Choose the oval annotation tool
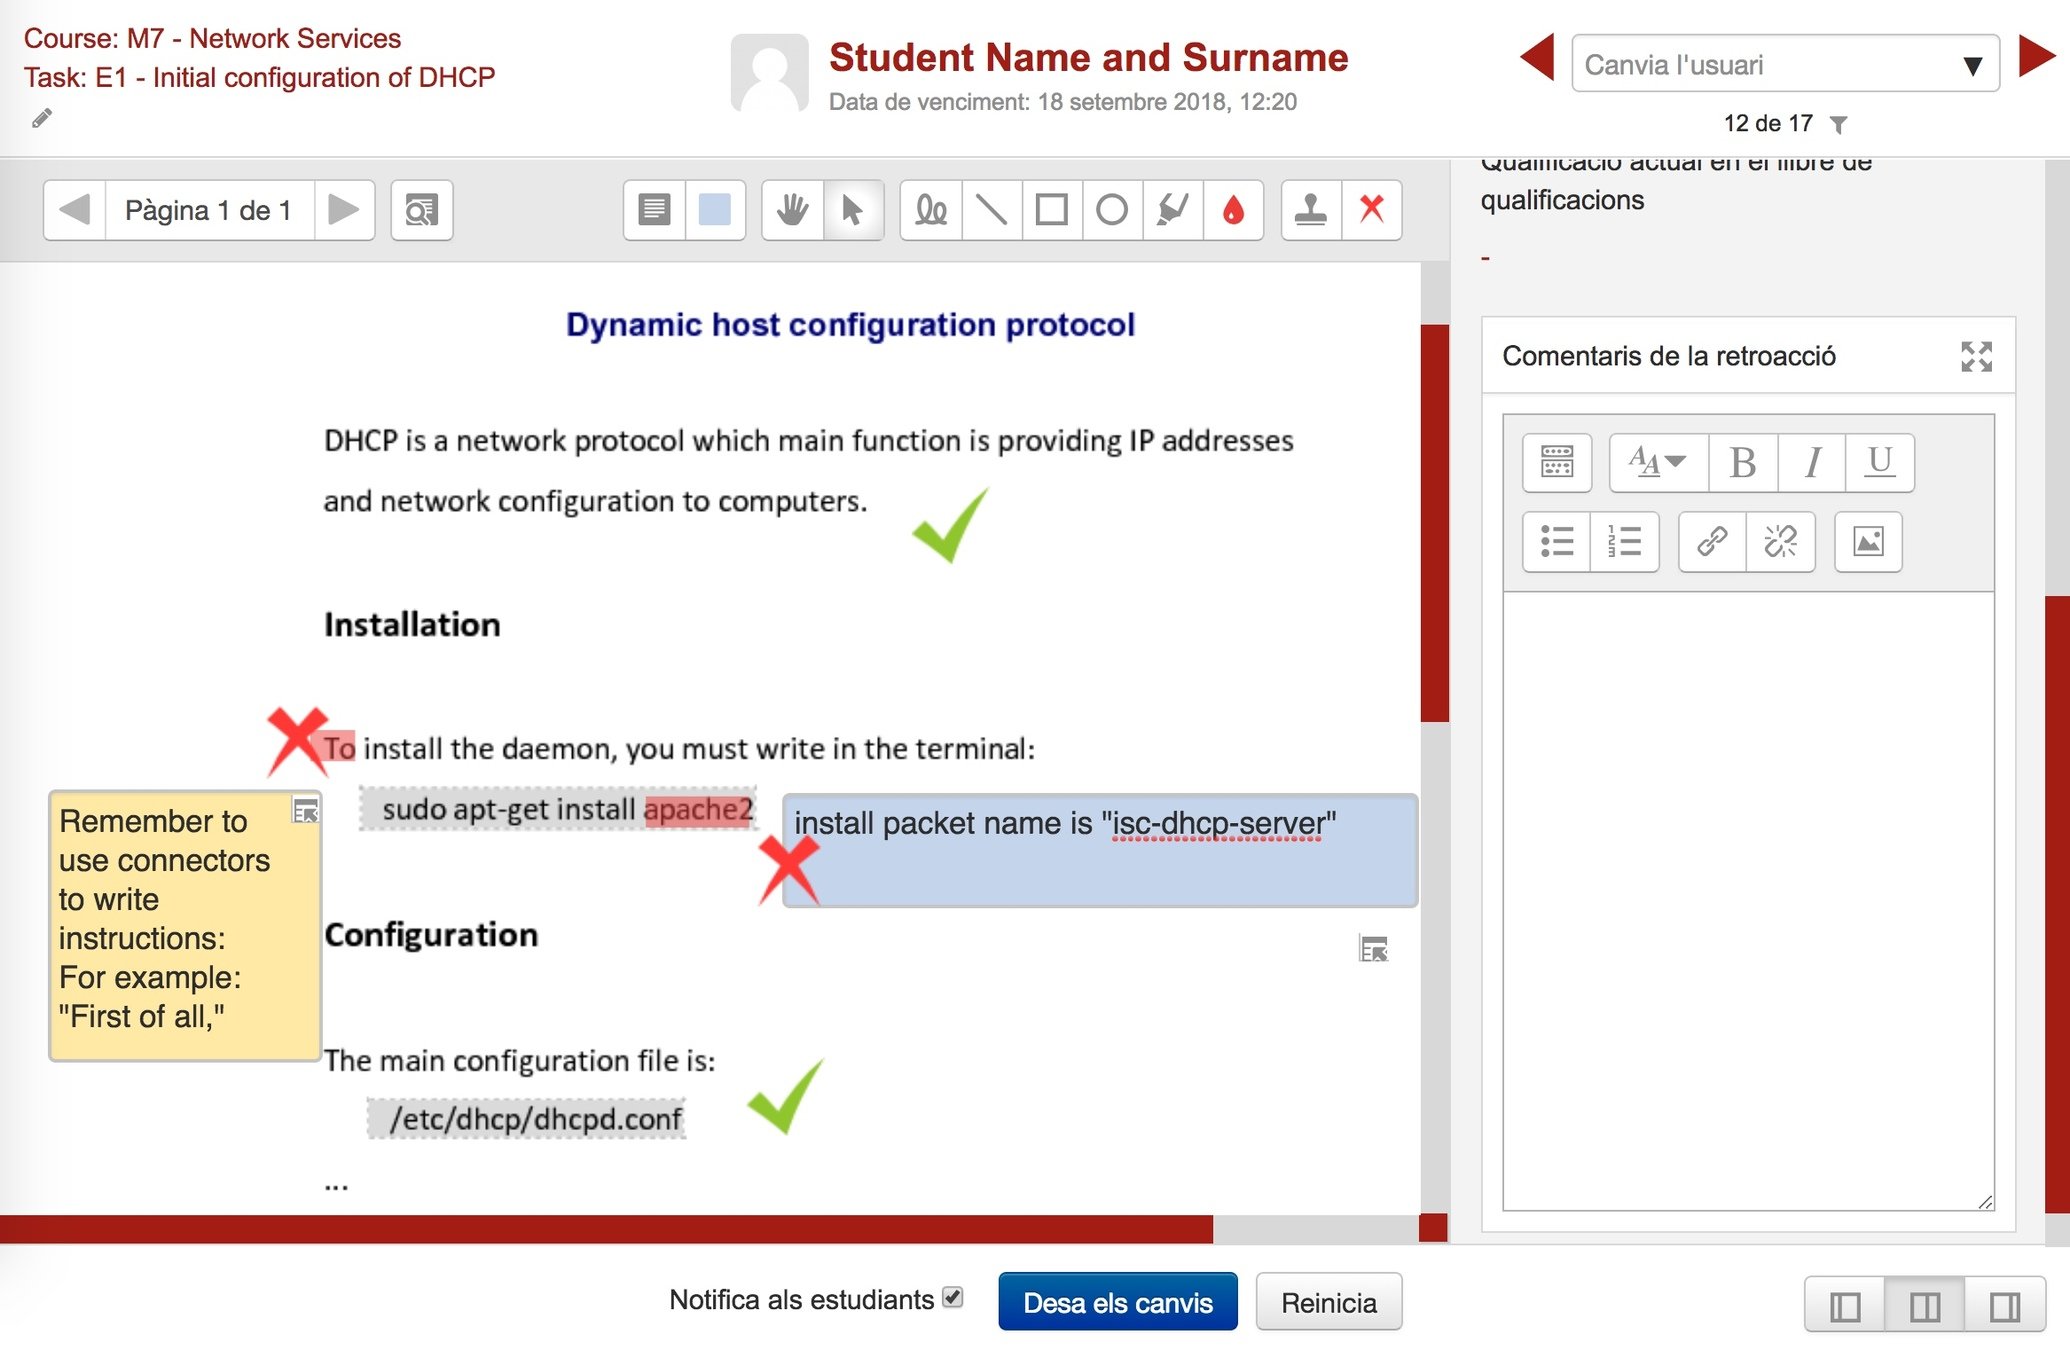This screenshot has width=2070, height=1350. (1111, 210)
